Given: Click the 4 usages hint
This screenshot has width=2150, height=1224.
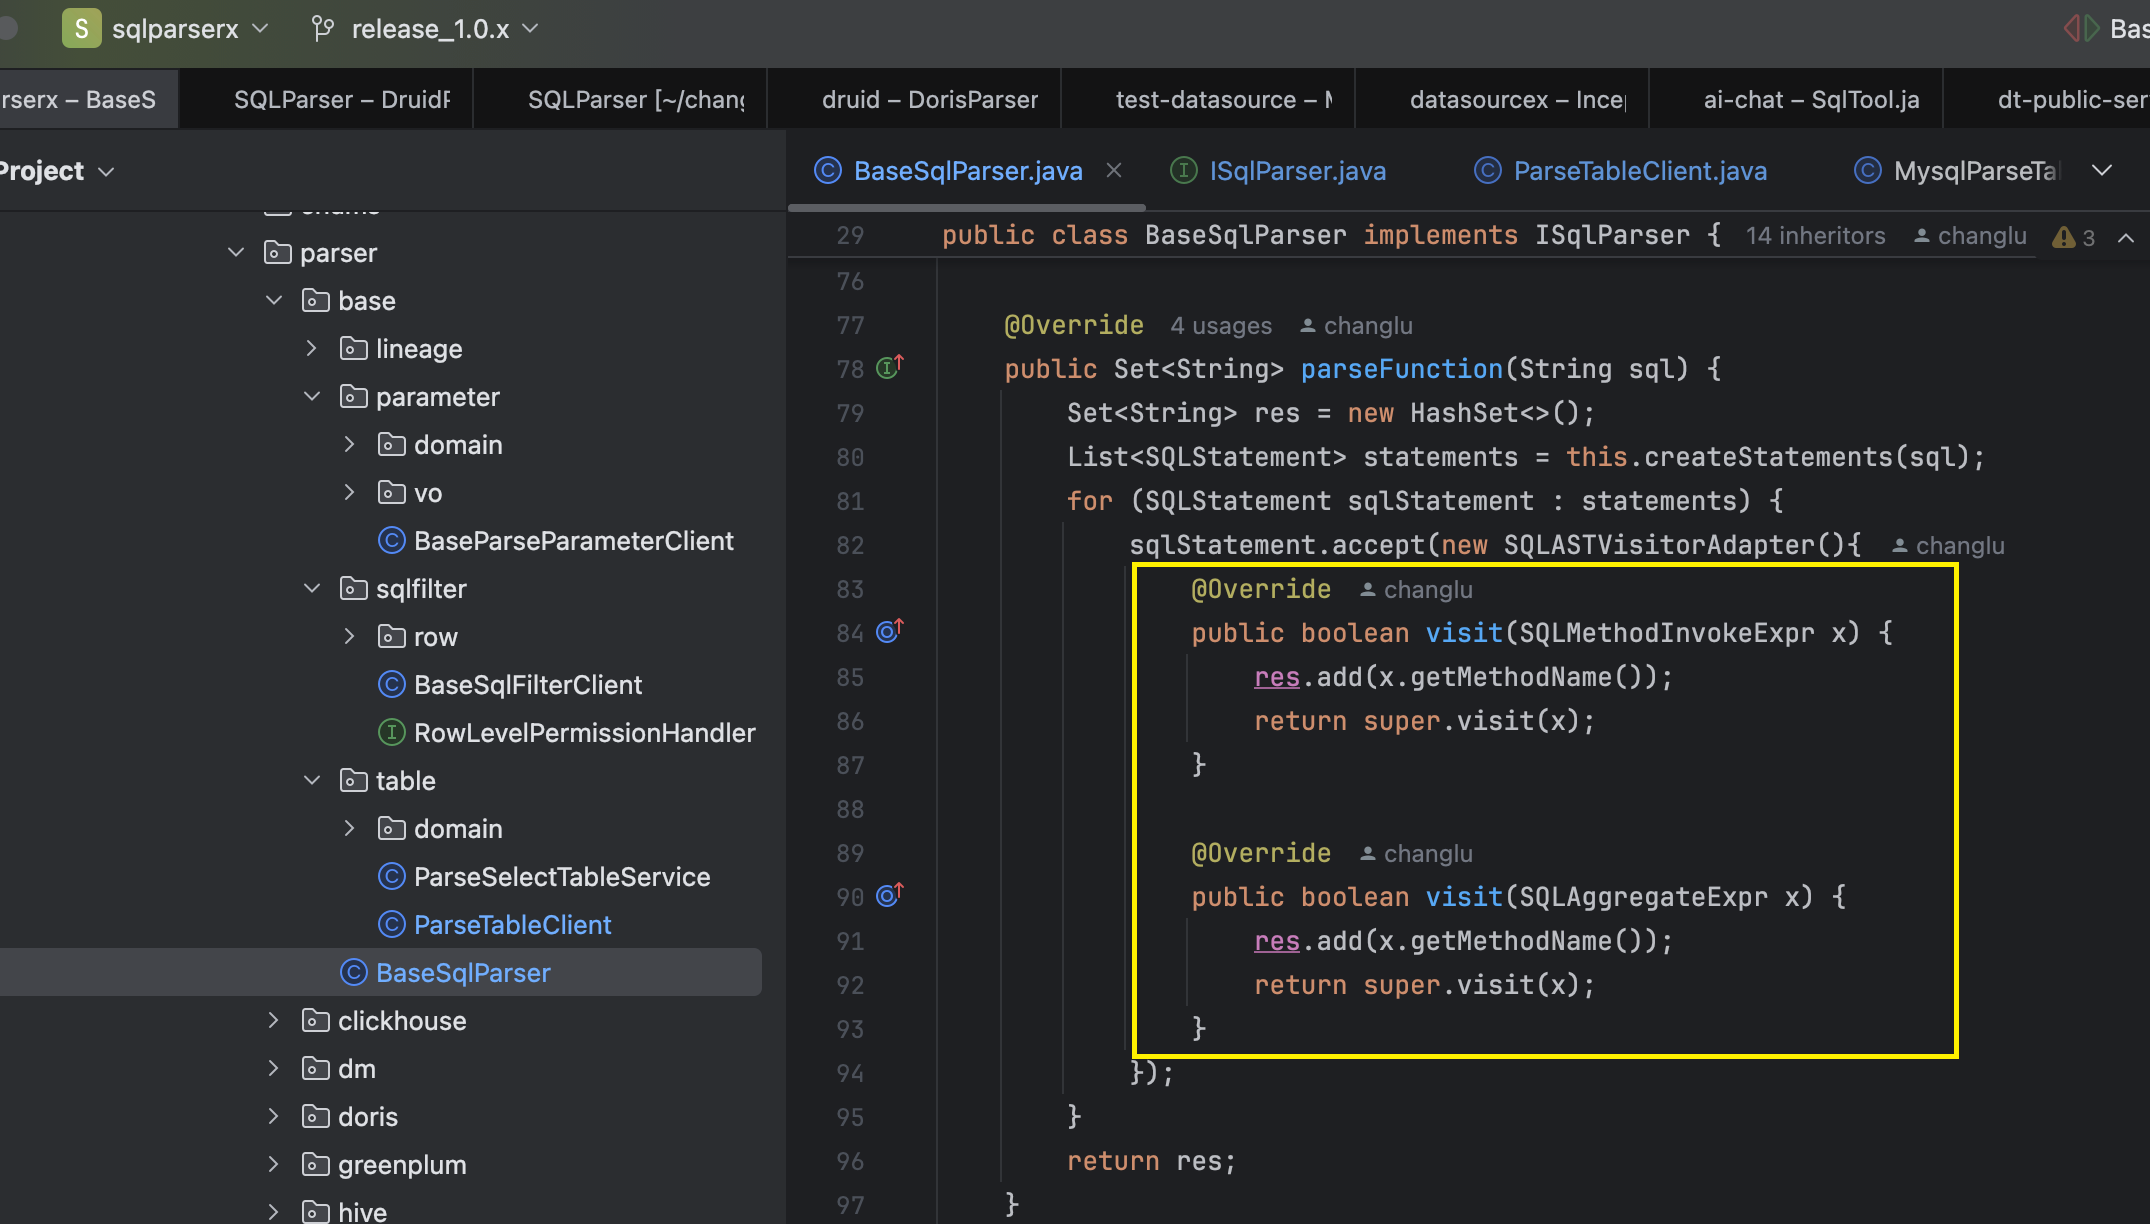Looking at the screenshot, I should (1221, 326).
